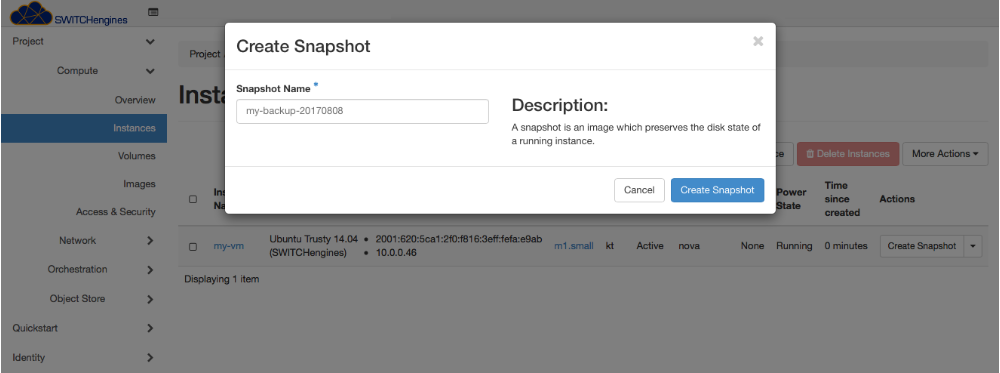Click the Running power state cell
This screenshot has width=1000, height=373.
(794, 246)
